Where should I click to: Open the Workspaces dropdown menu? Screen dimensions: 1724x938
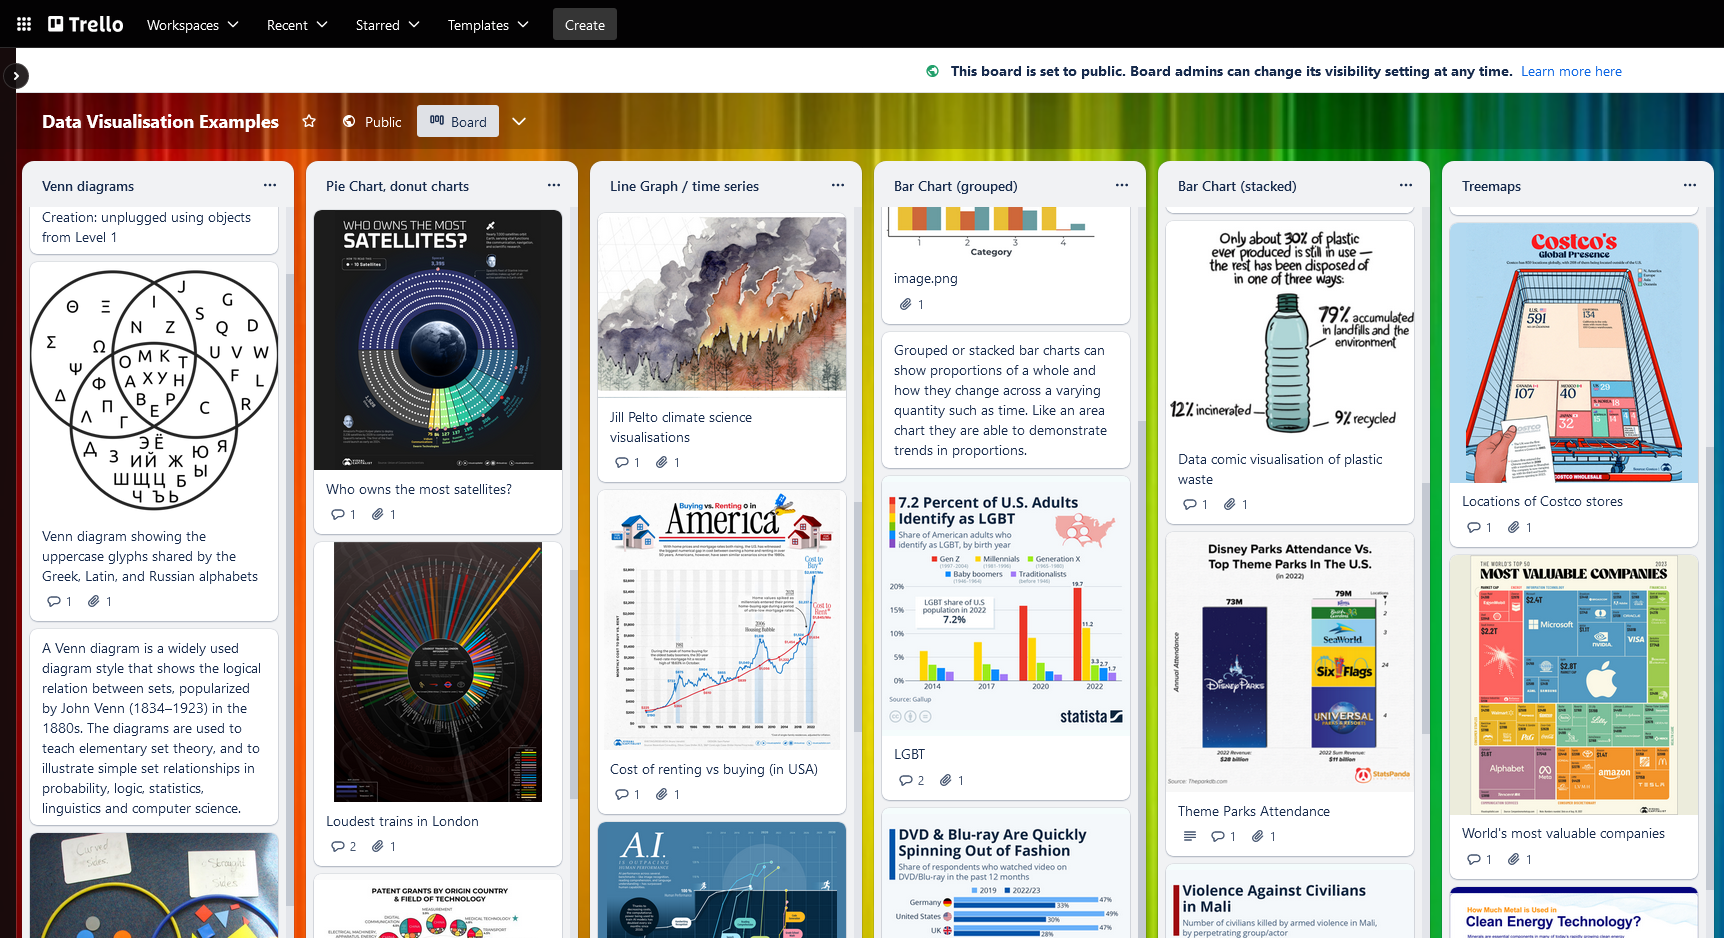coord(192,25)
